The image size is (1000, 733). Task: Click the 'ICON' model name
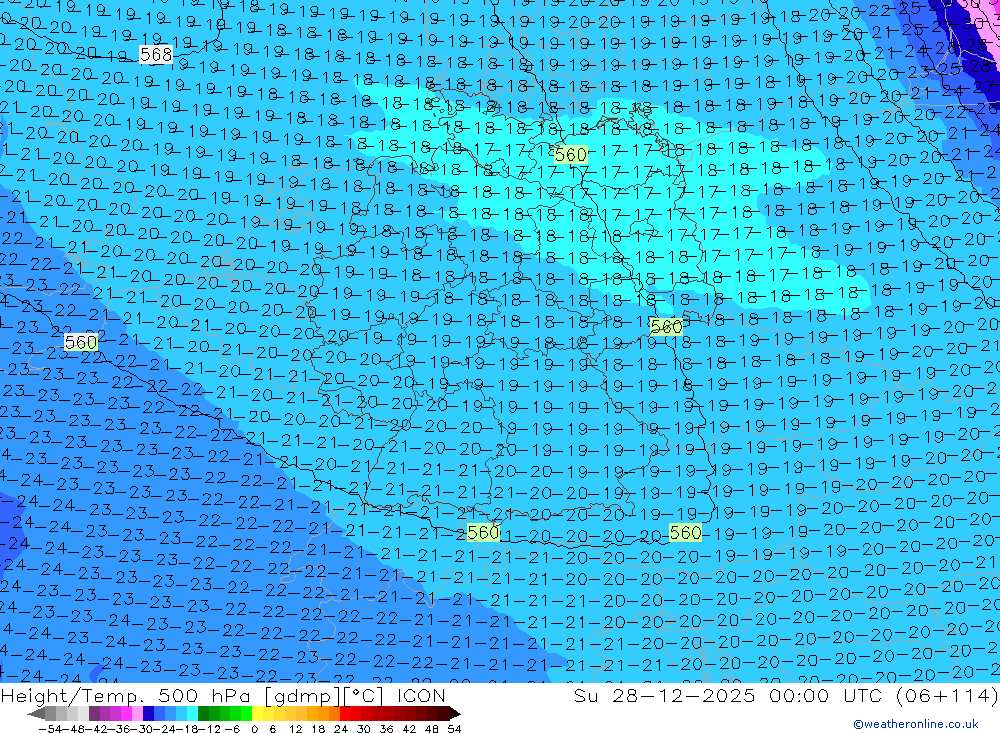(421, 695)
